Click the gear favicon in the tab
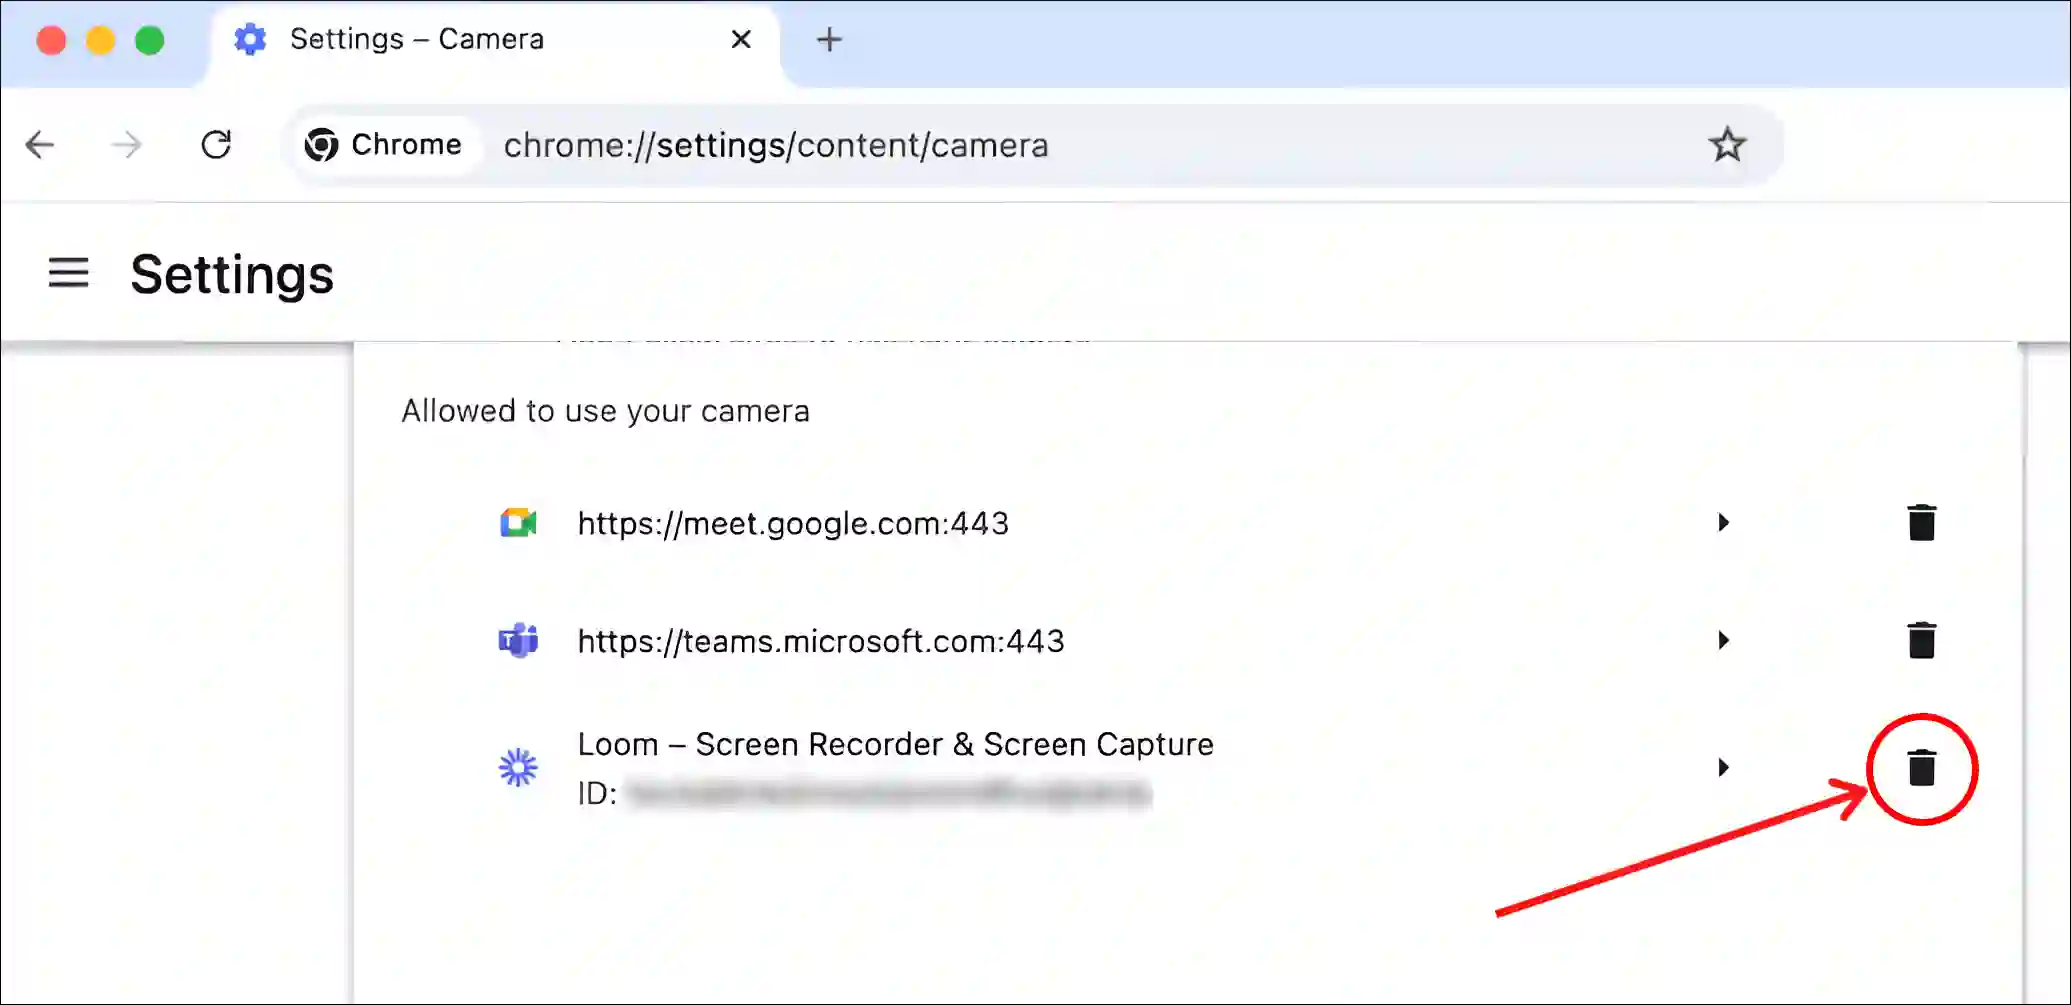This screenshot has height=1005, width=2071. tap(250, 40)
